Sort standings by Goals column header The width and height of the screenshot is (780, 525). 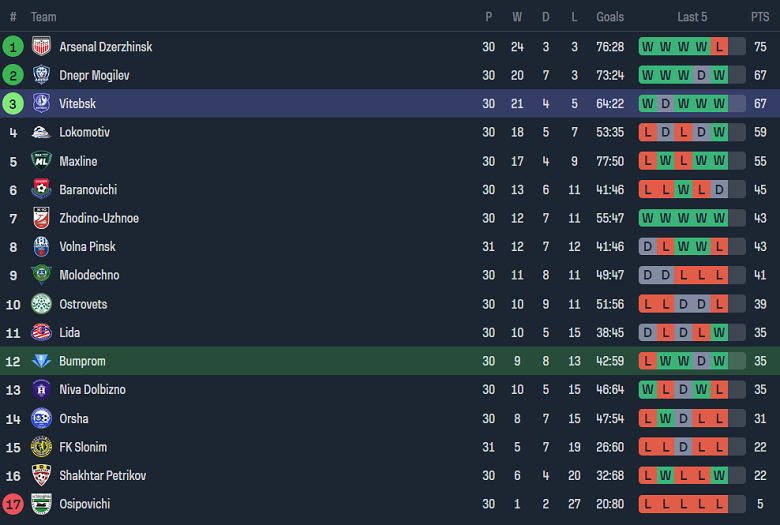point(610,17)
